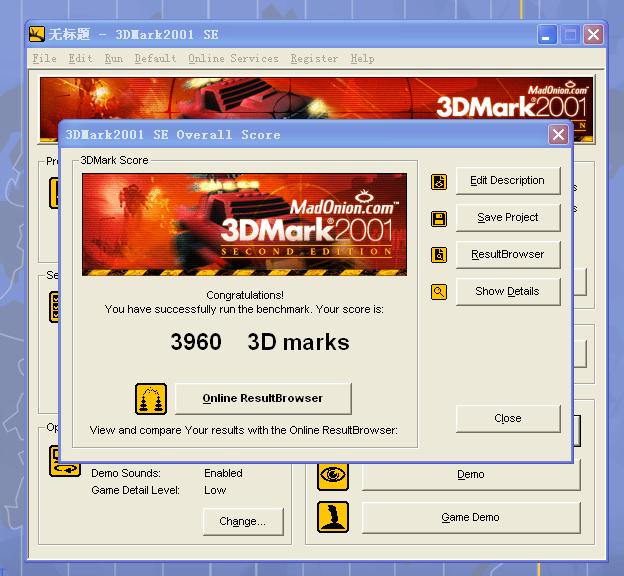The height and width of the screenshot is (576, 624).
Task: Click the icon beside Edit Description
Action: coord(439,181)
